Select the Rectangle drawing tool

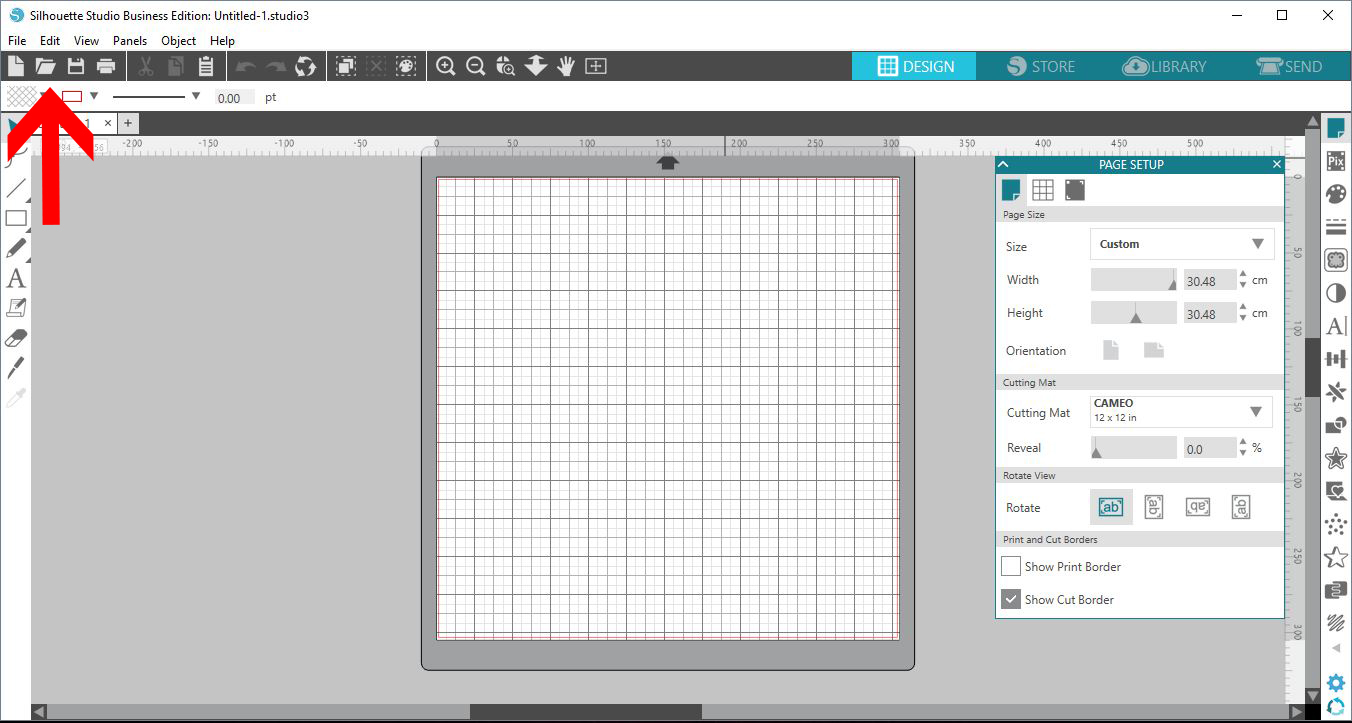[x=16, y=218]
